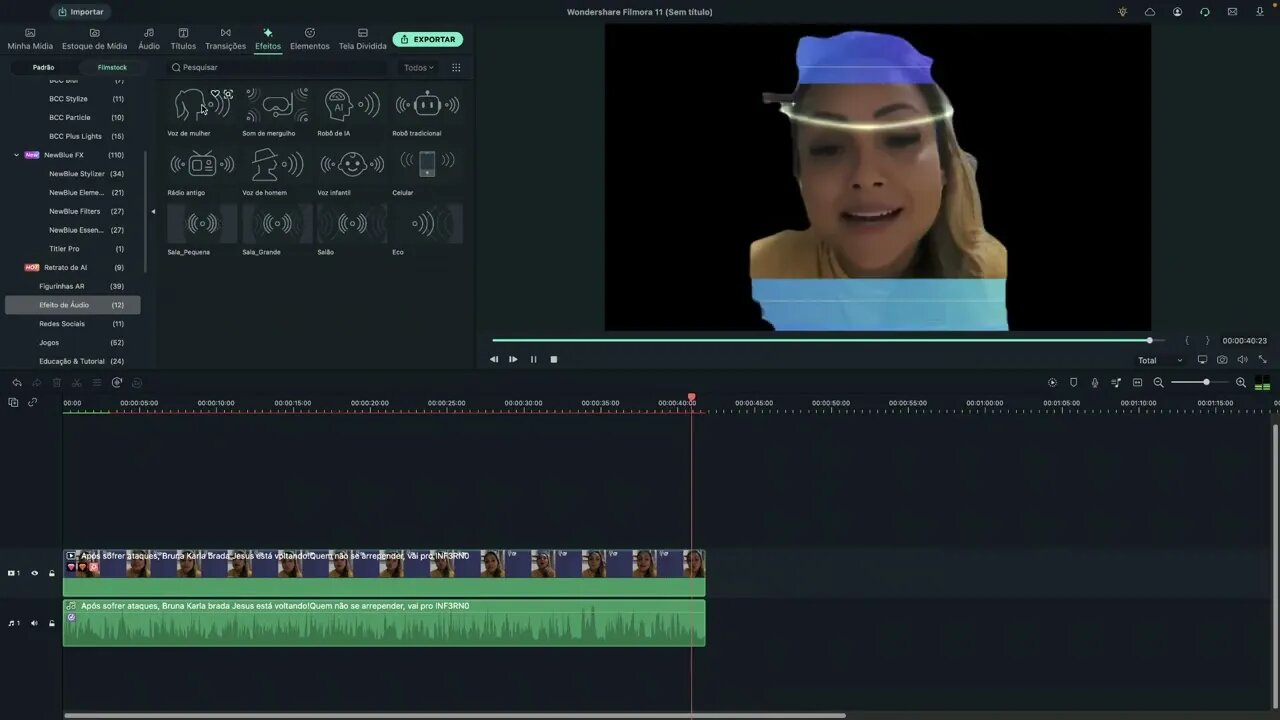
Task: Open the Transições tab
Action: click(x=225, y=39)
